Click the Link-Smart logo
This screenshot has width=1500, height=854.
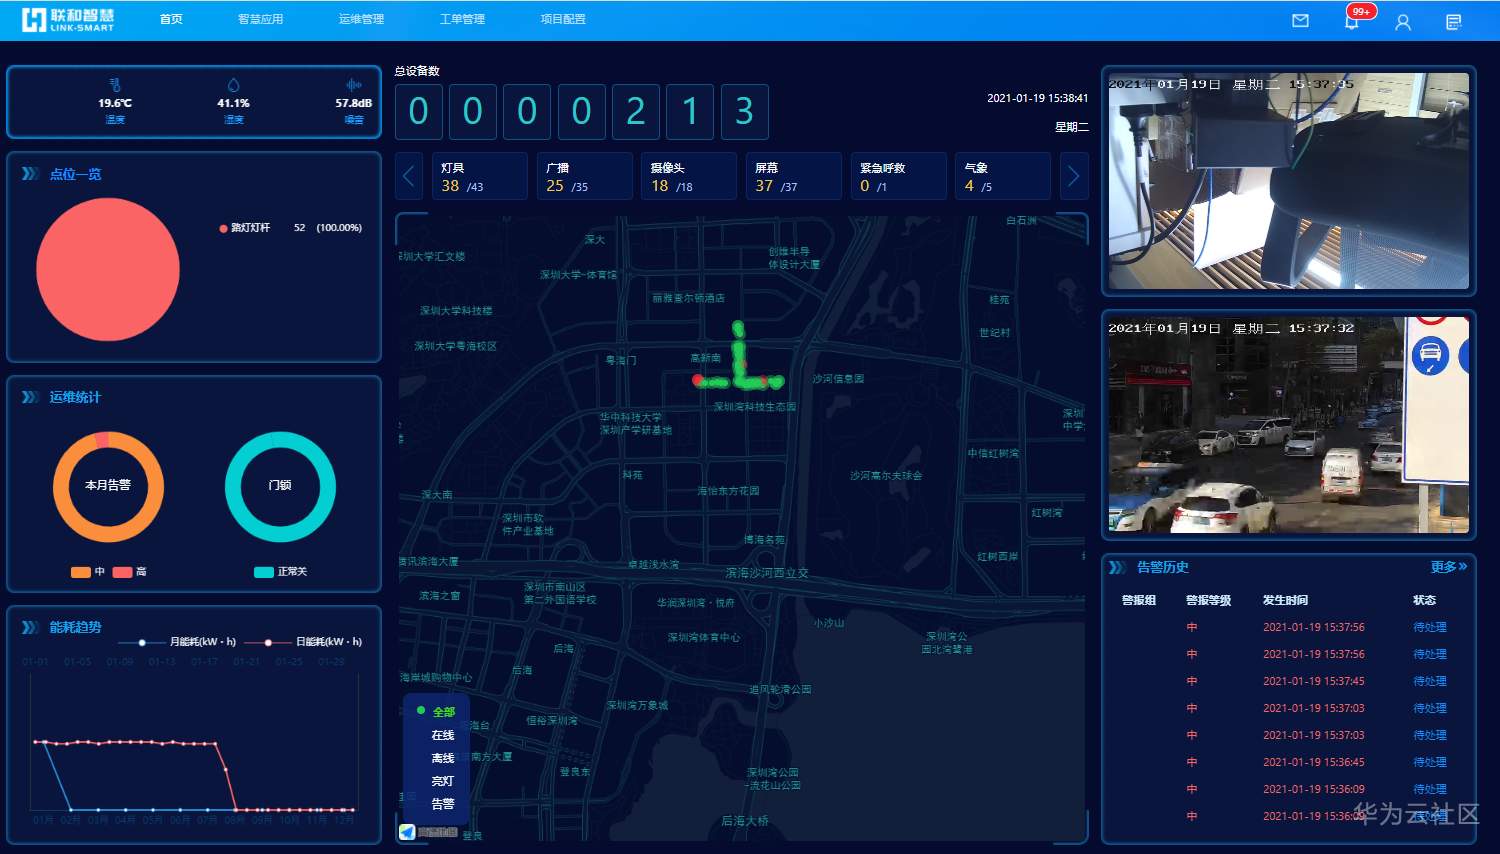click(x=68, y=20)
